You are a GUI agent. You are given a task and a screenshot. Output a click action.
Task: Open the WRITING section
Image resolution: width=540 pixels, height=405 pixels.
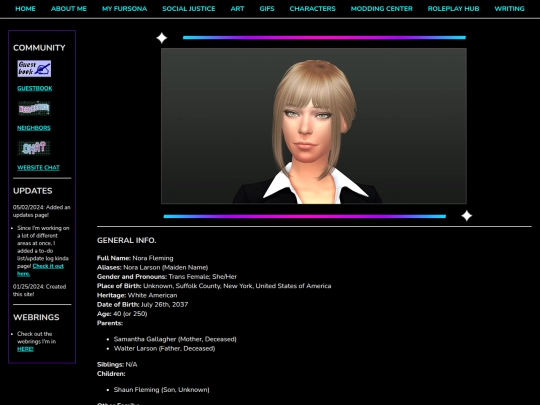click(x=509, y=9)
